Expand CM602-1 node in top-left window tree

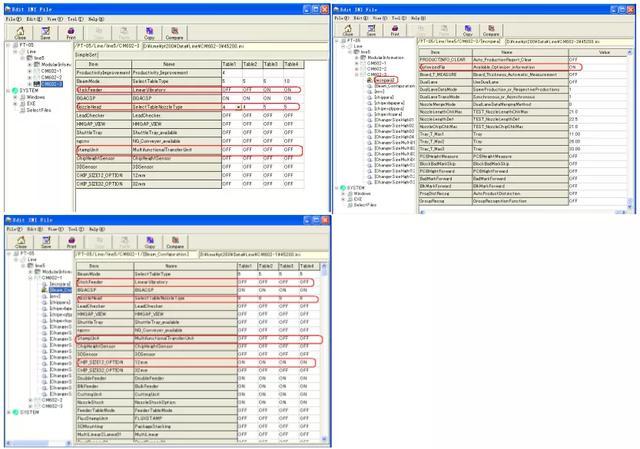29,71
